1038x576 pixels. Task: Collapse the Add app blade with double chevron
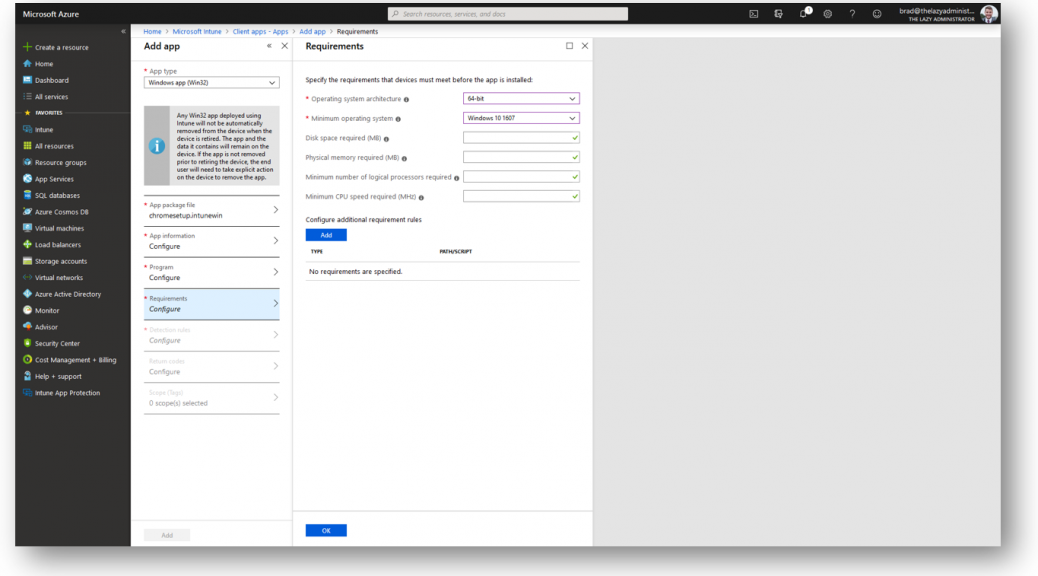click(x=269, y=46)
